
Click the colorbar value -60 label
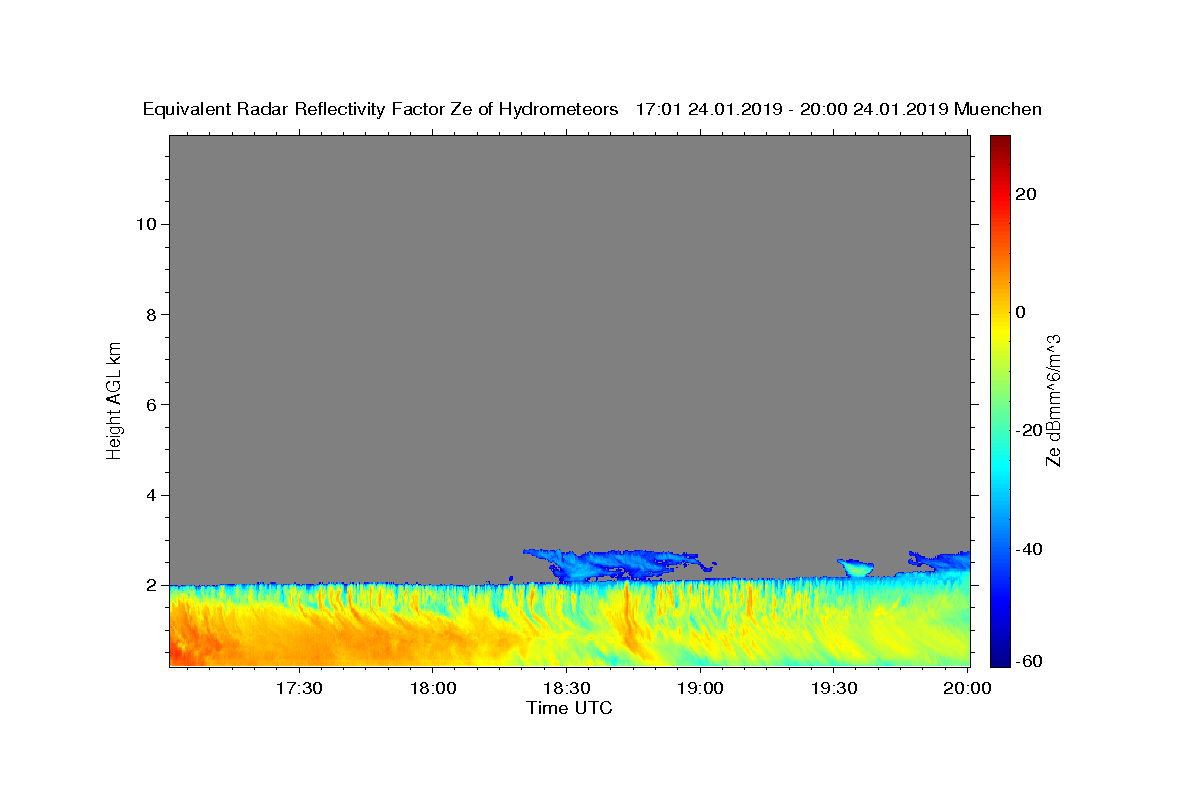[x=1029, y=661]
